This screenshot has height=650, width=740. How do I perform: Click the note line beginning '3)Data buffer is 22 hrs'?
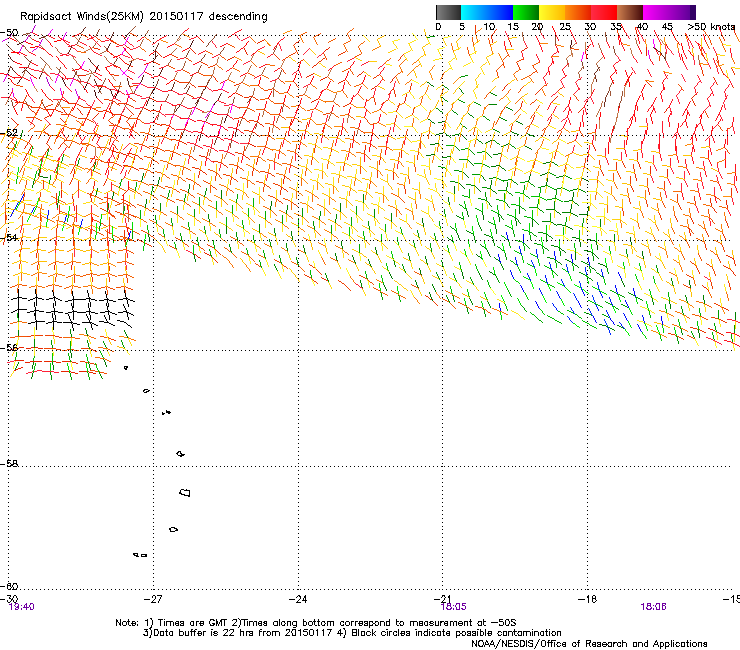(x=352, y=633)
